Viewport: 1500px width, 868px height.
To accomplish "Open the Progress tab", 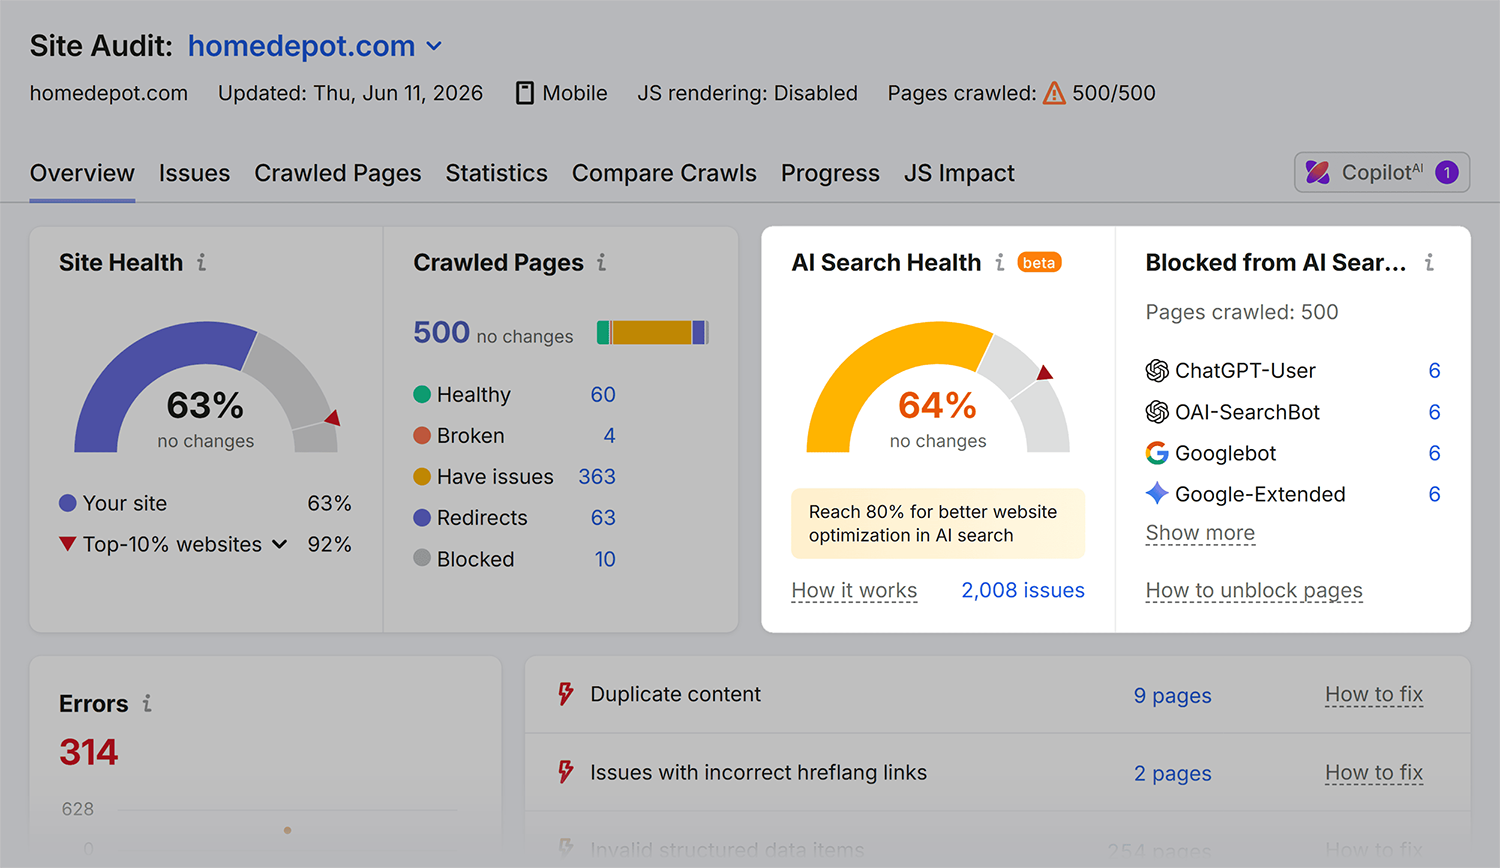I will click(830, 173).
